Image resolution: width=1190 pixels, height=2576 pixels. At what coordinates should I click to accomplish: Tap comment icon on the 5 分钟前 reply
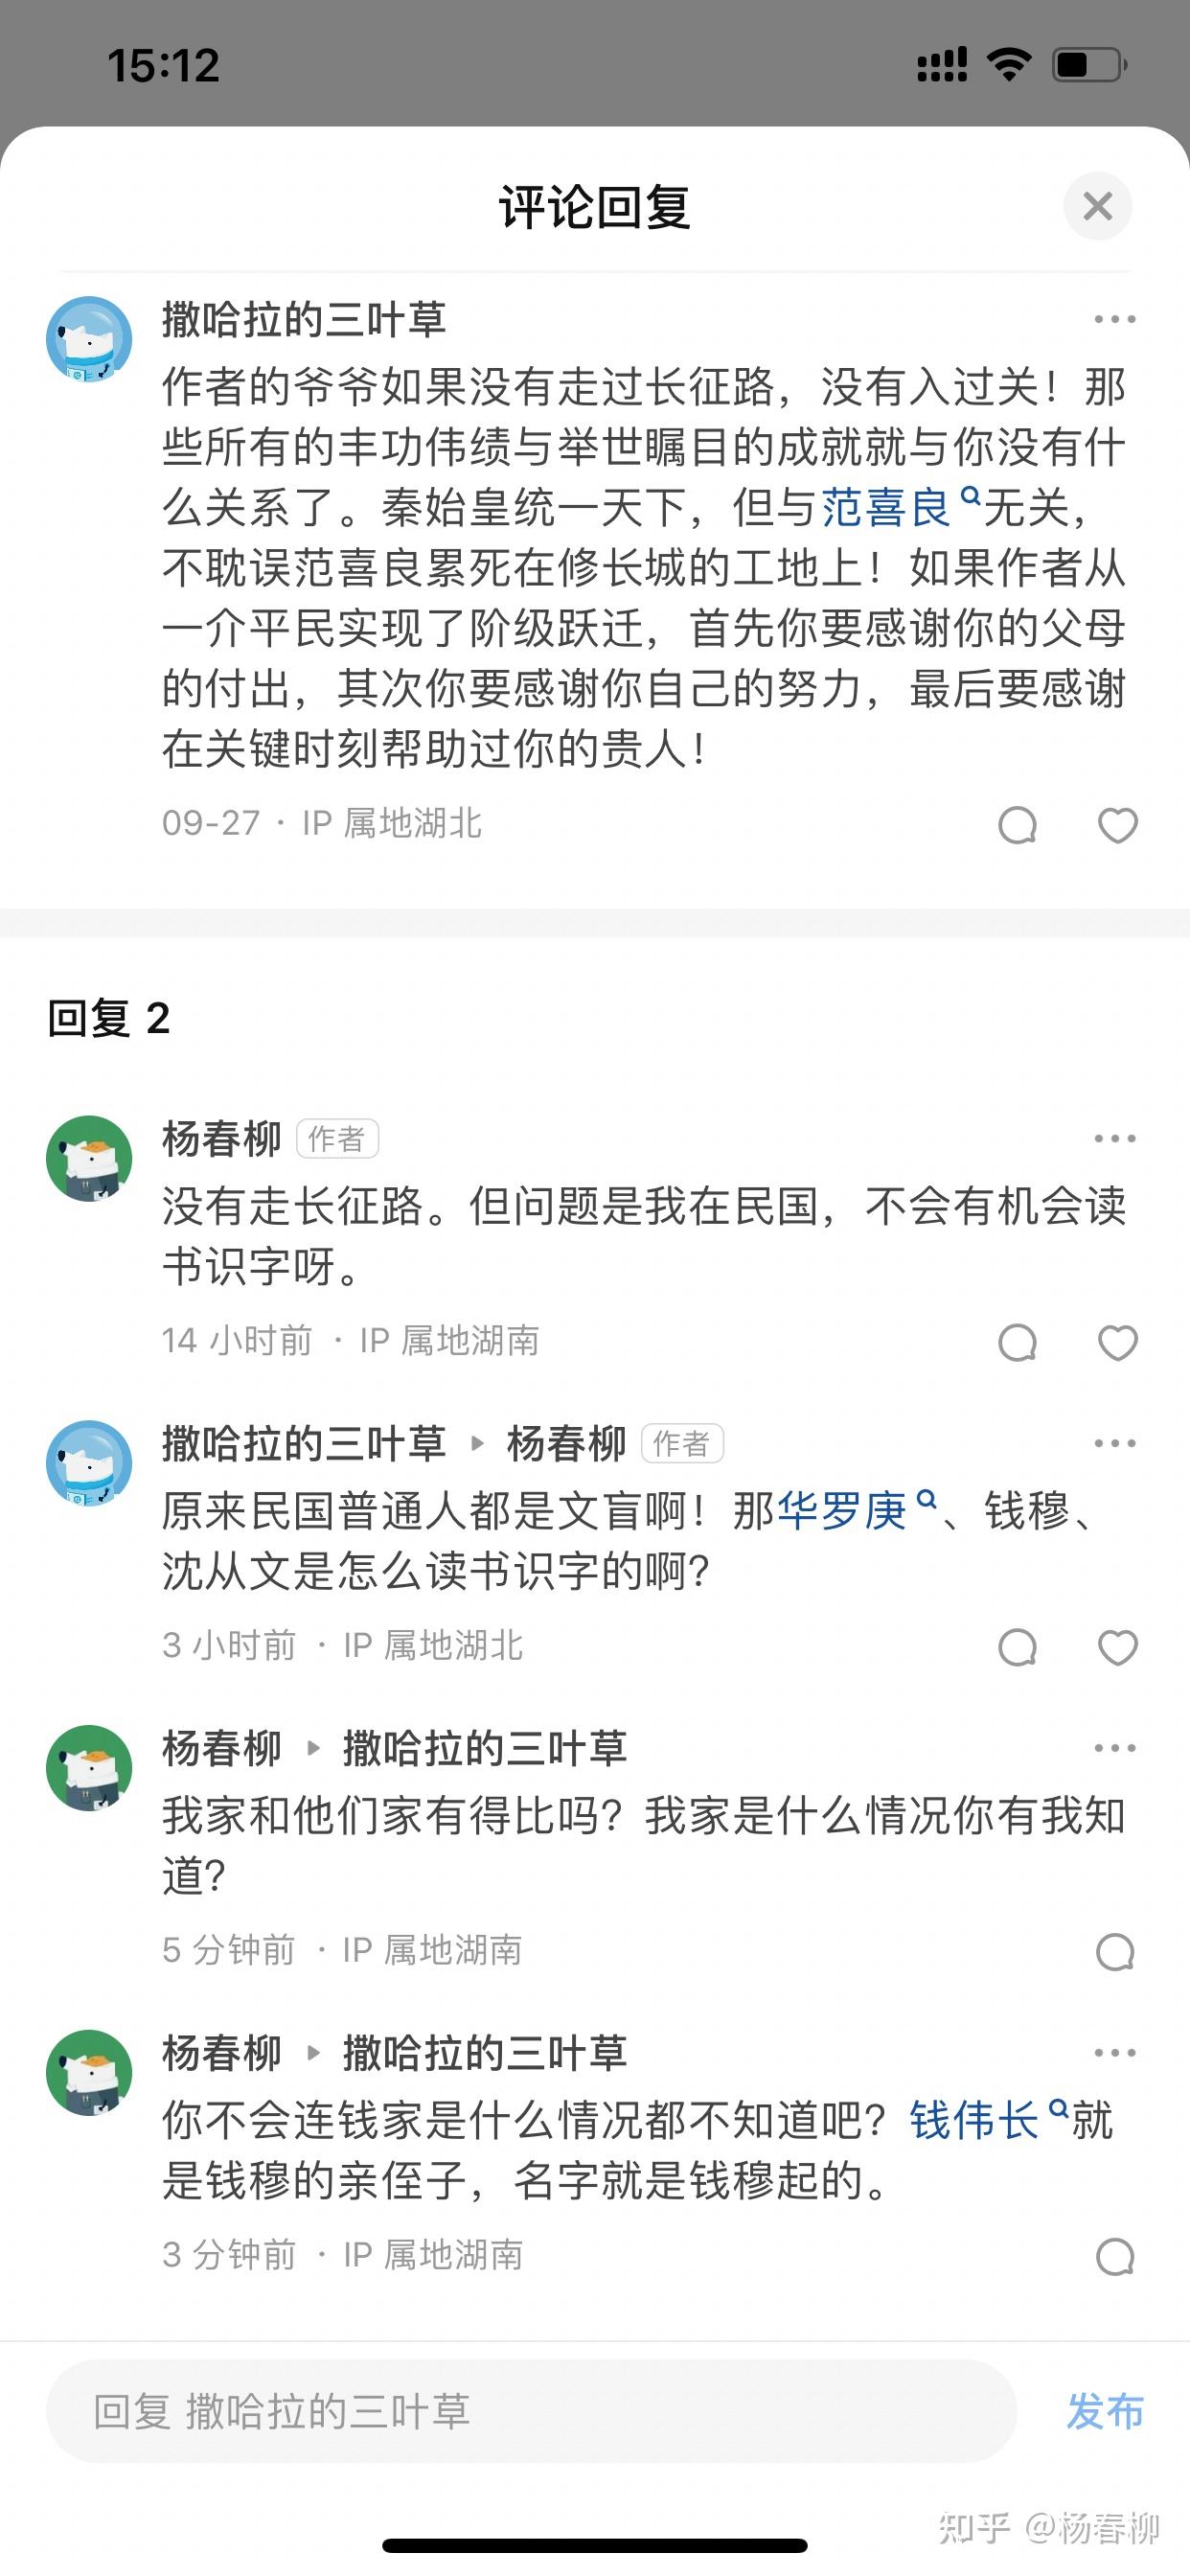coord(1115,1951)
